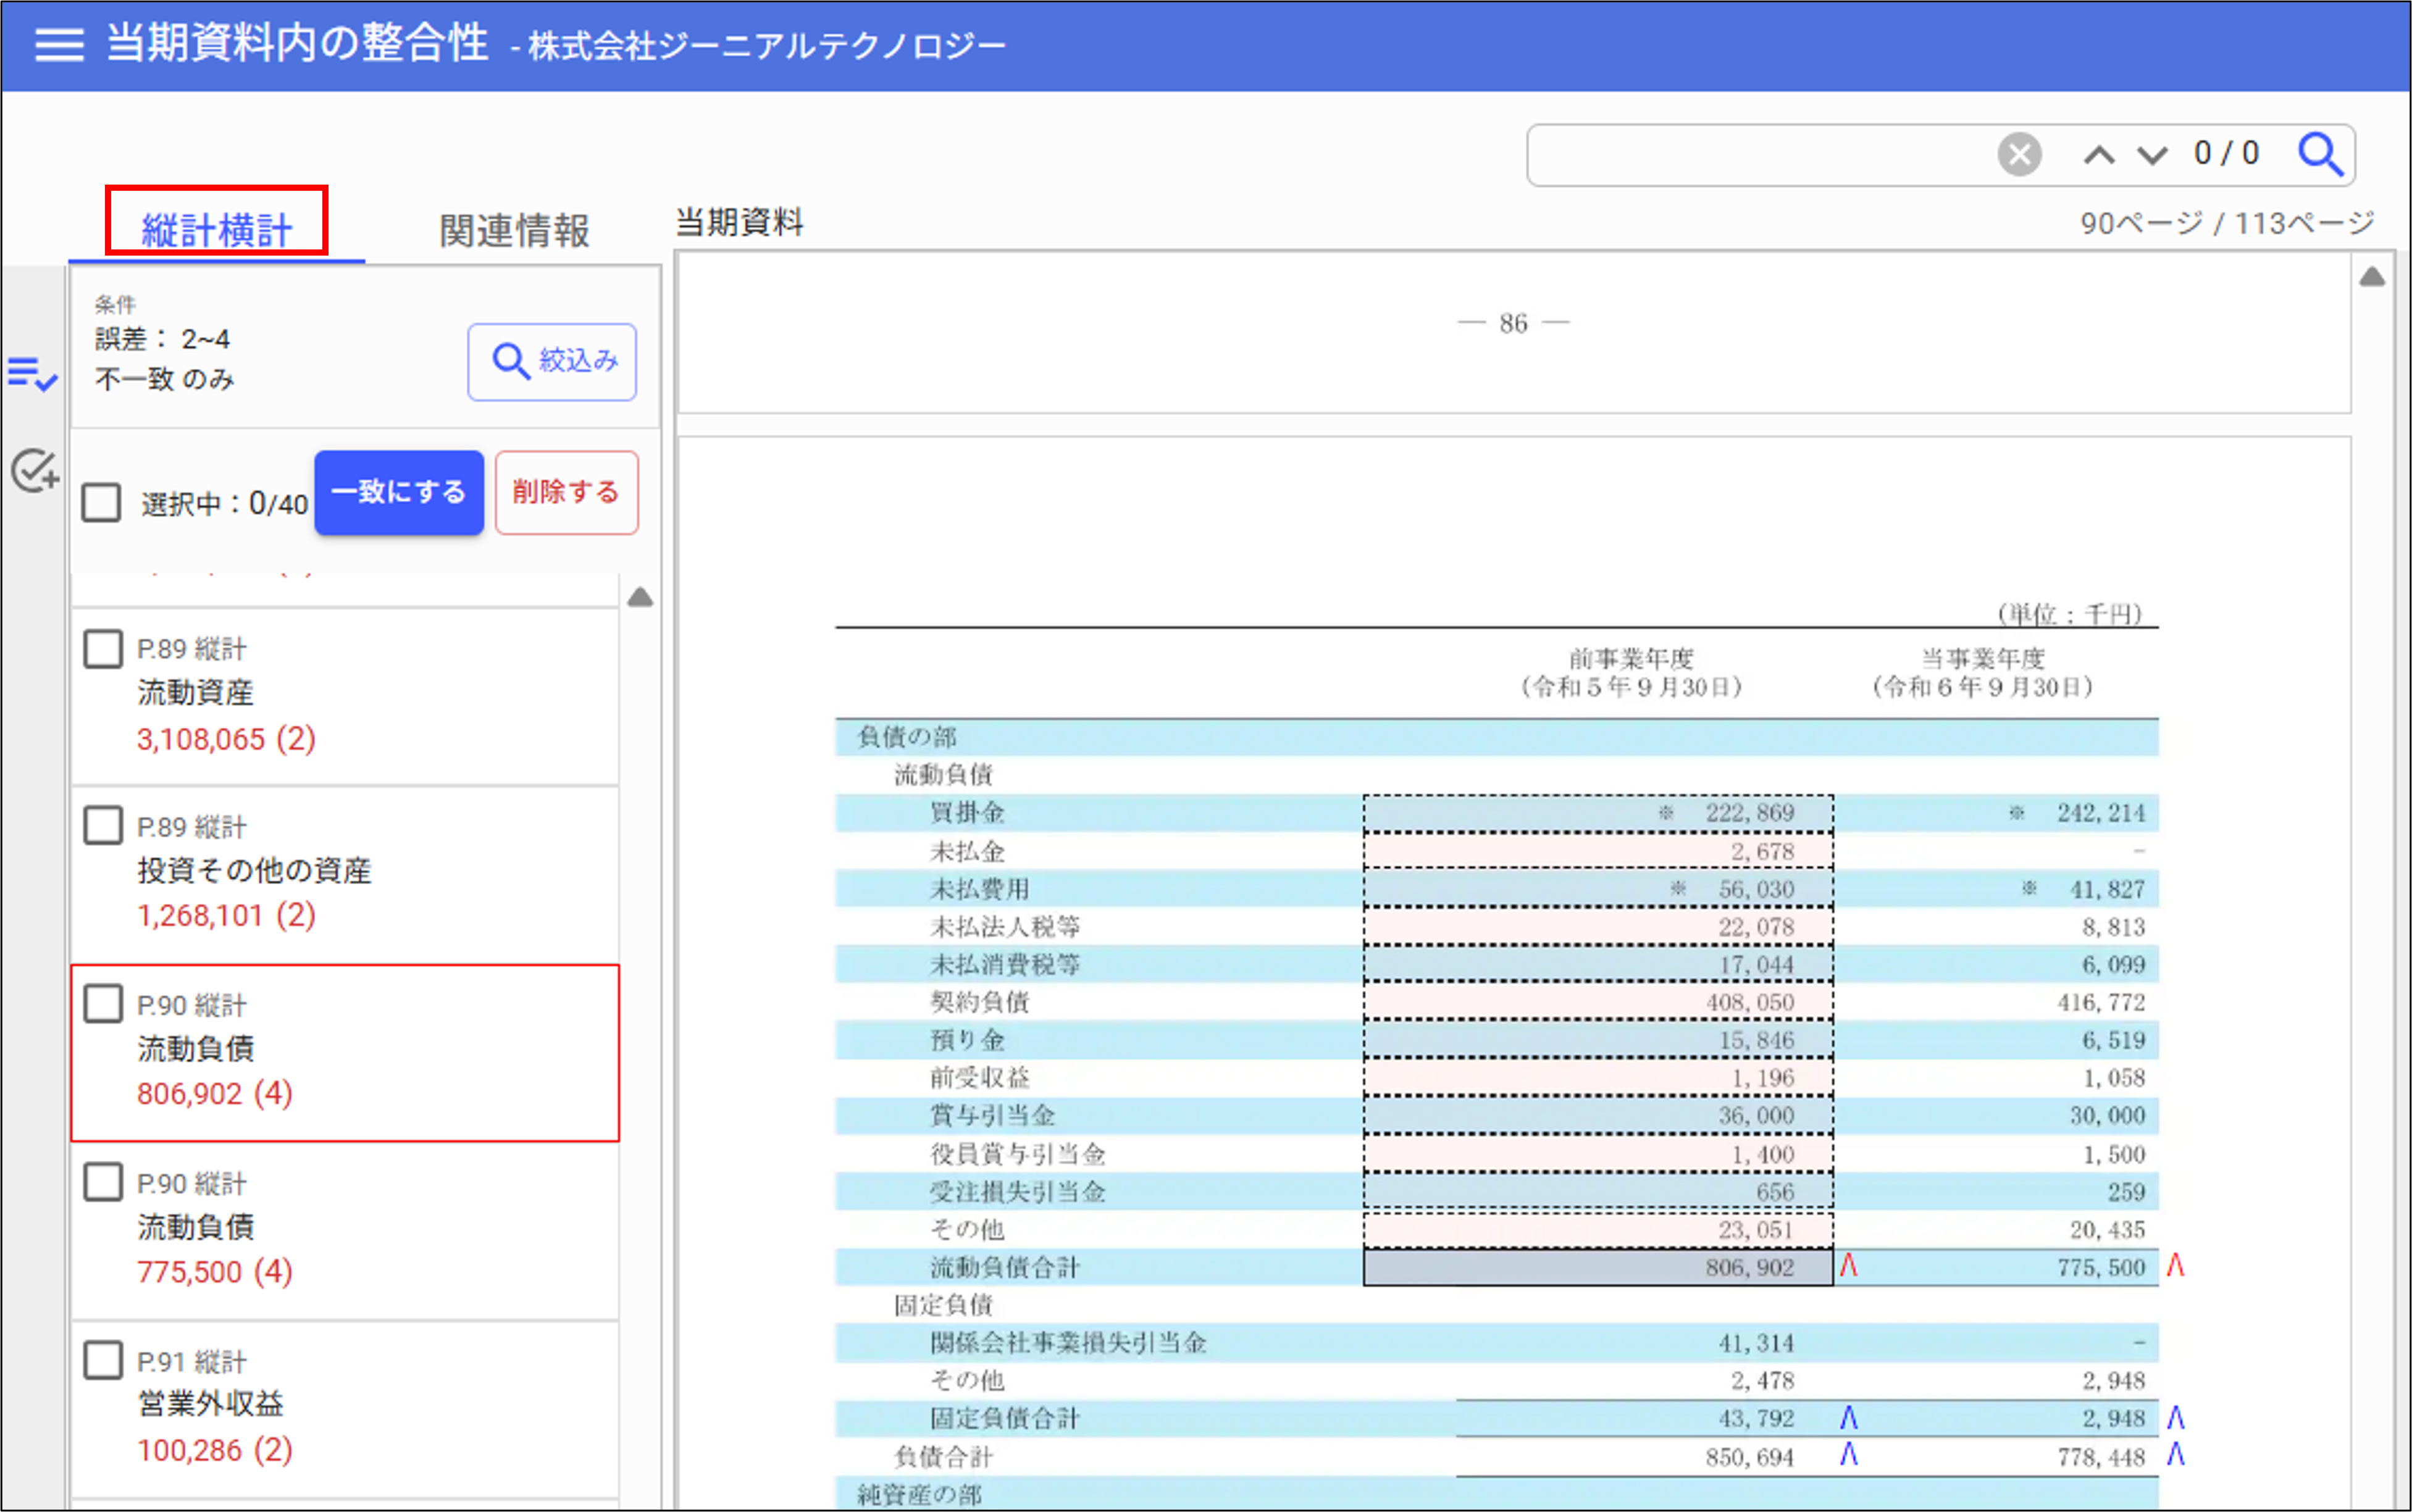The image size is (2412, 1512).
Task: Click into the search text field
Action: (x=1760, y=155)
